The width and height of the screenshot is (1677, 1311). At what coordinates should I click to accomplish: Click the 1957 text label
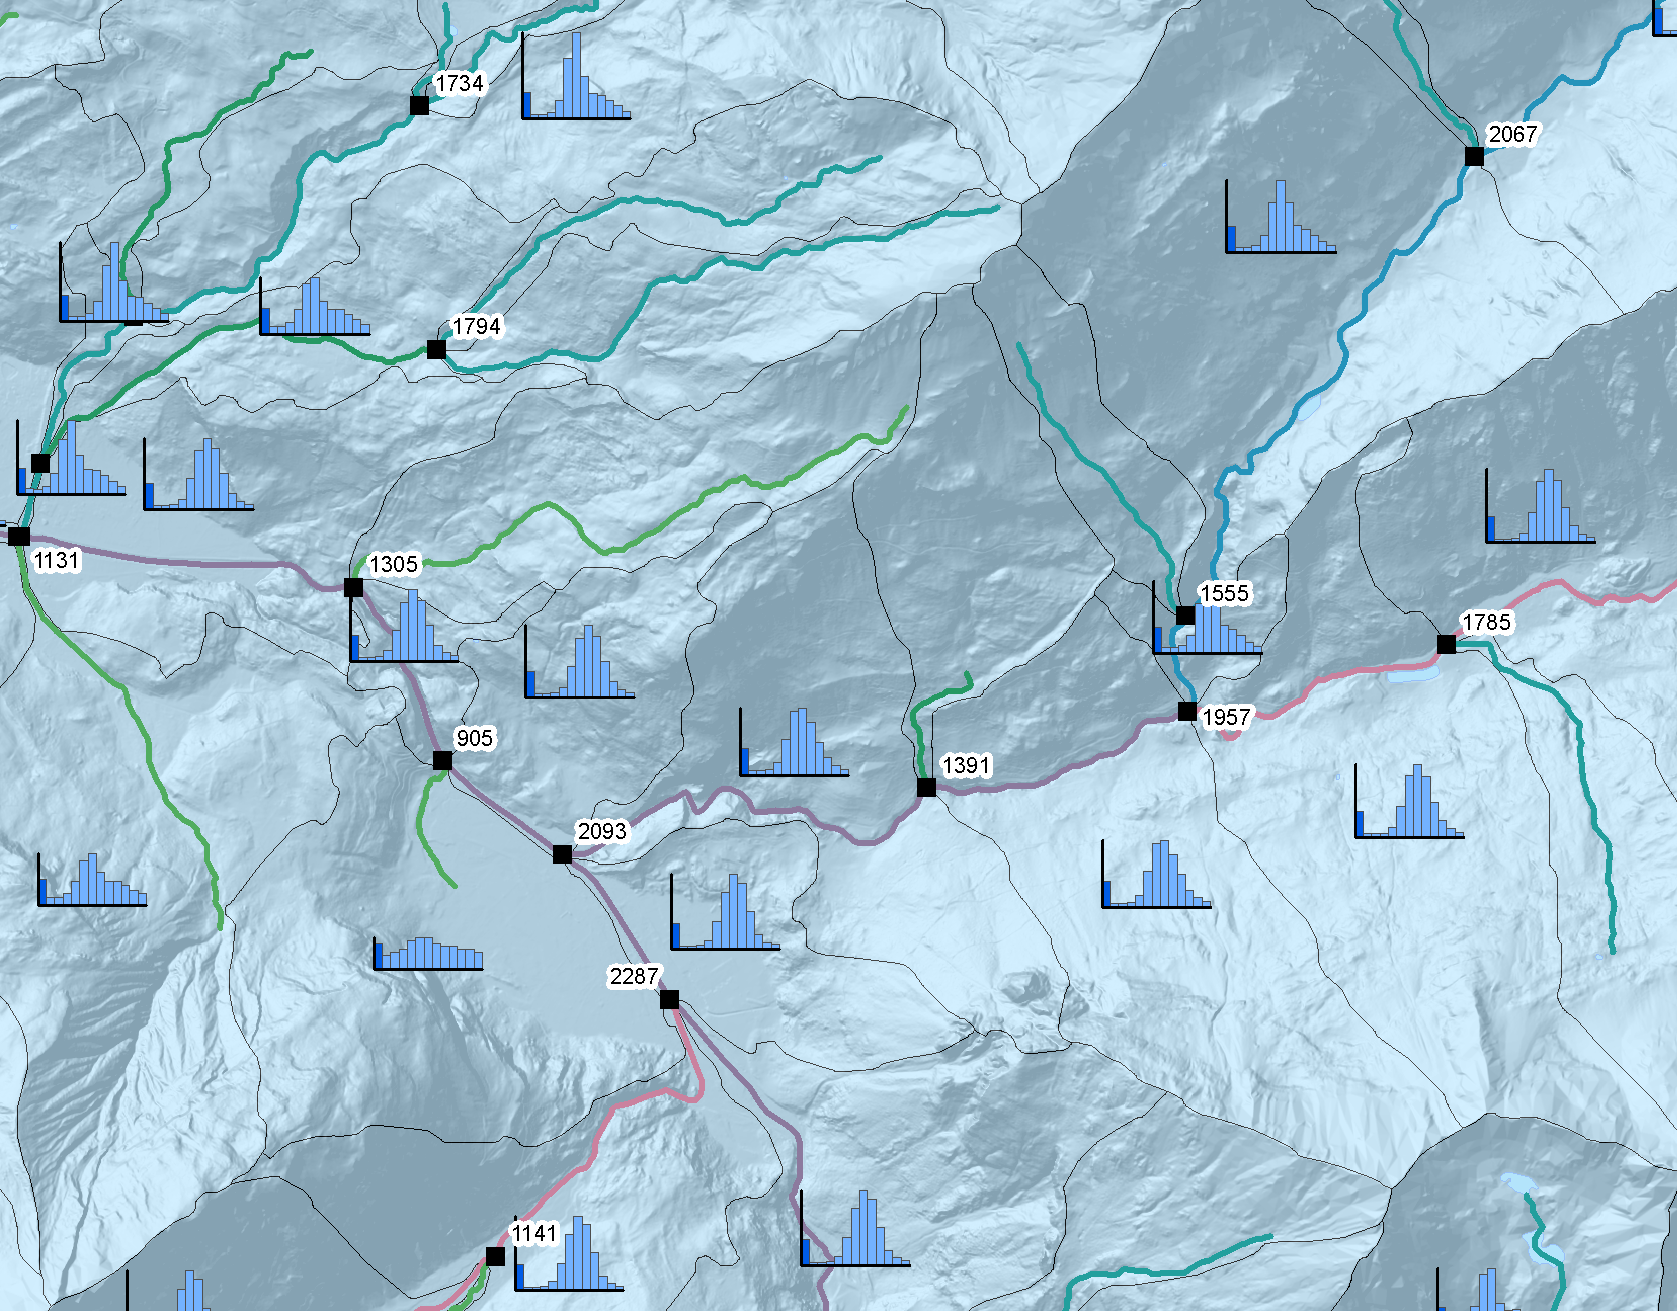point(1226,717)
